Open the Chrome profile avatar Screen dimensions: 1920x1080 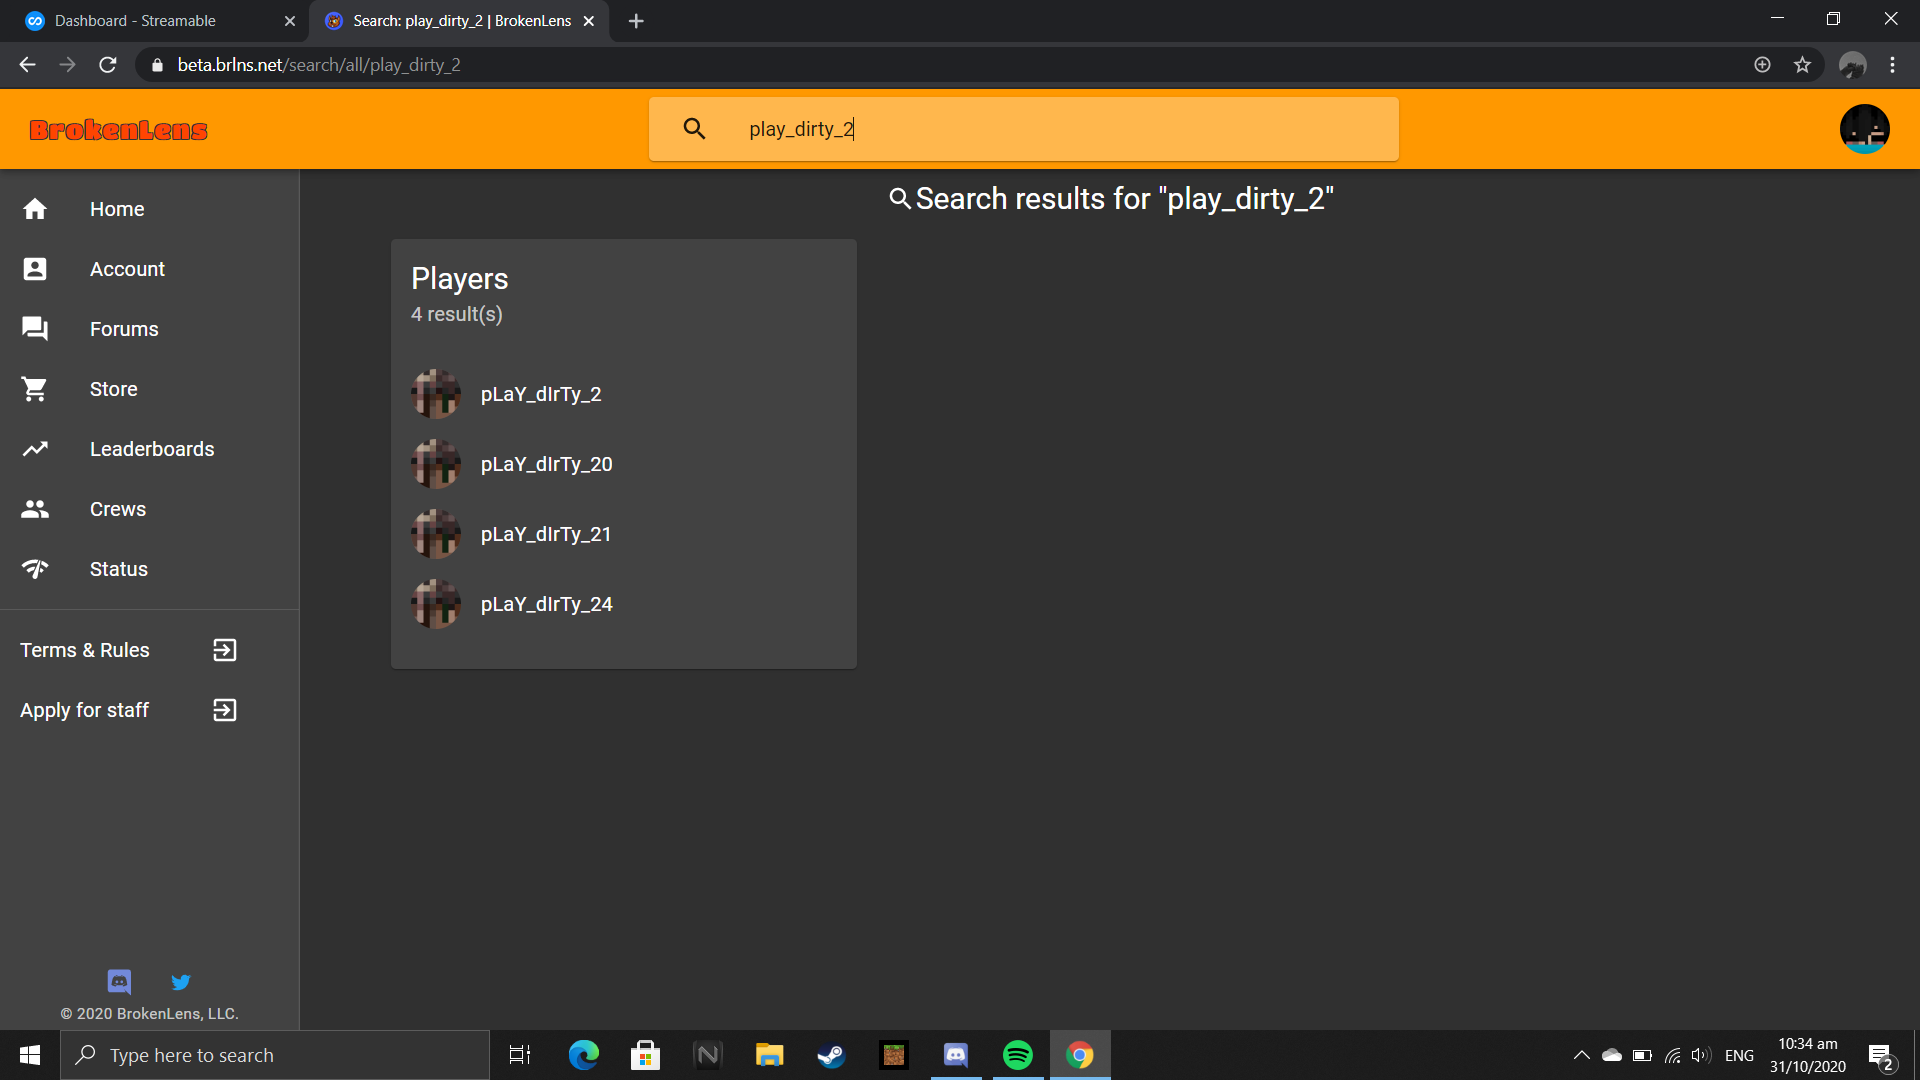(1852, 65)
